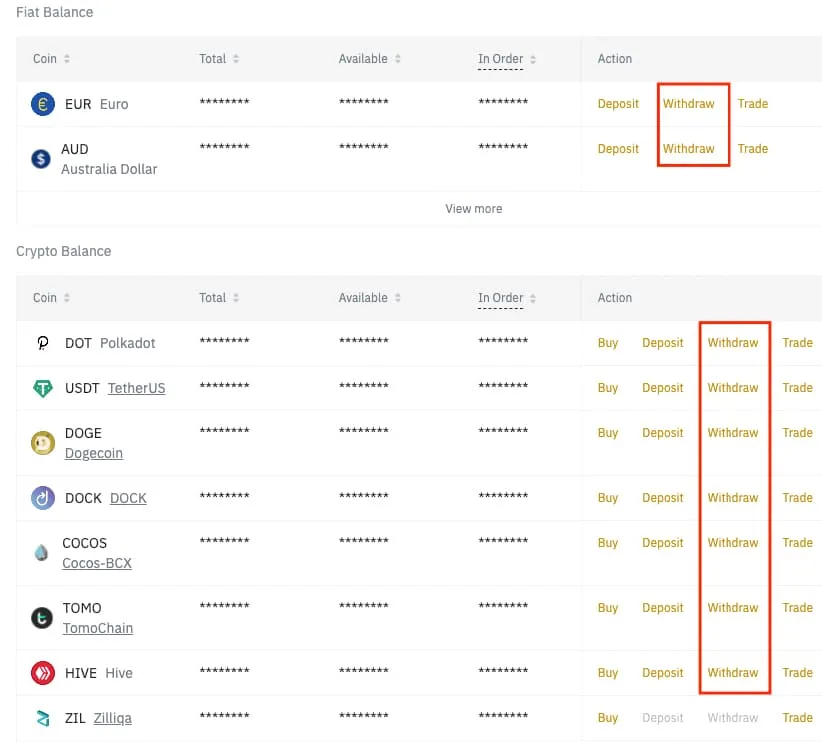Deposit COCOS coin
The width and height of the screenshot is (822, 742).
[x=663, y=543]
